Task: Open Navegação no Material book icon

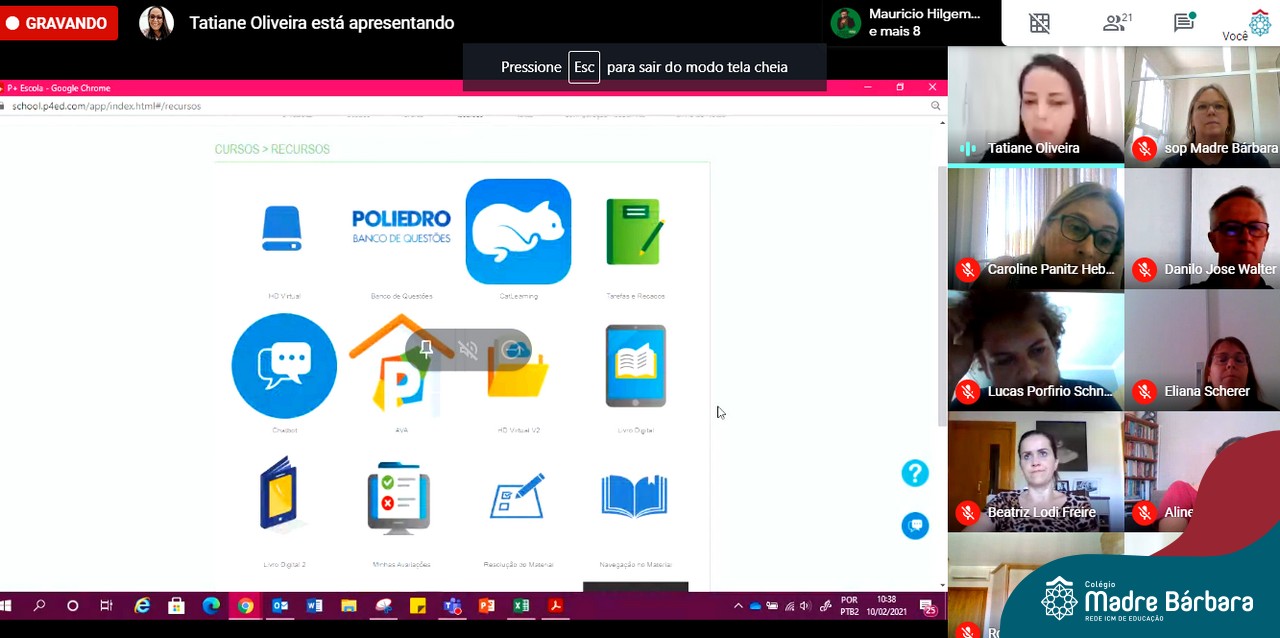Action: 634,497
